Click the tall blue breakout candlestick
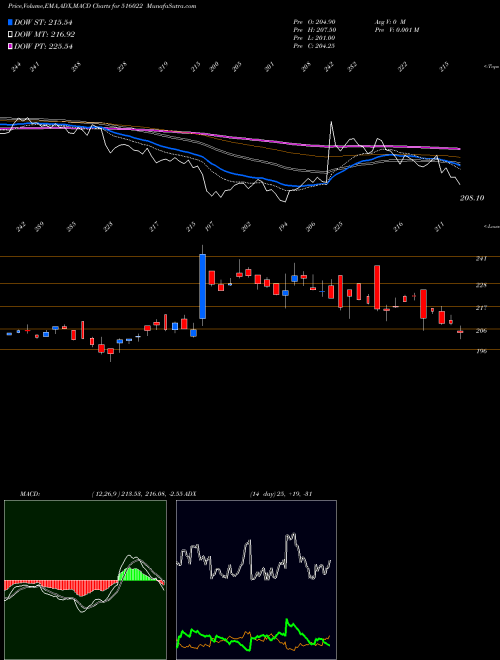This screenshot has width=500, height=660. (x=202, y=287)
